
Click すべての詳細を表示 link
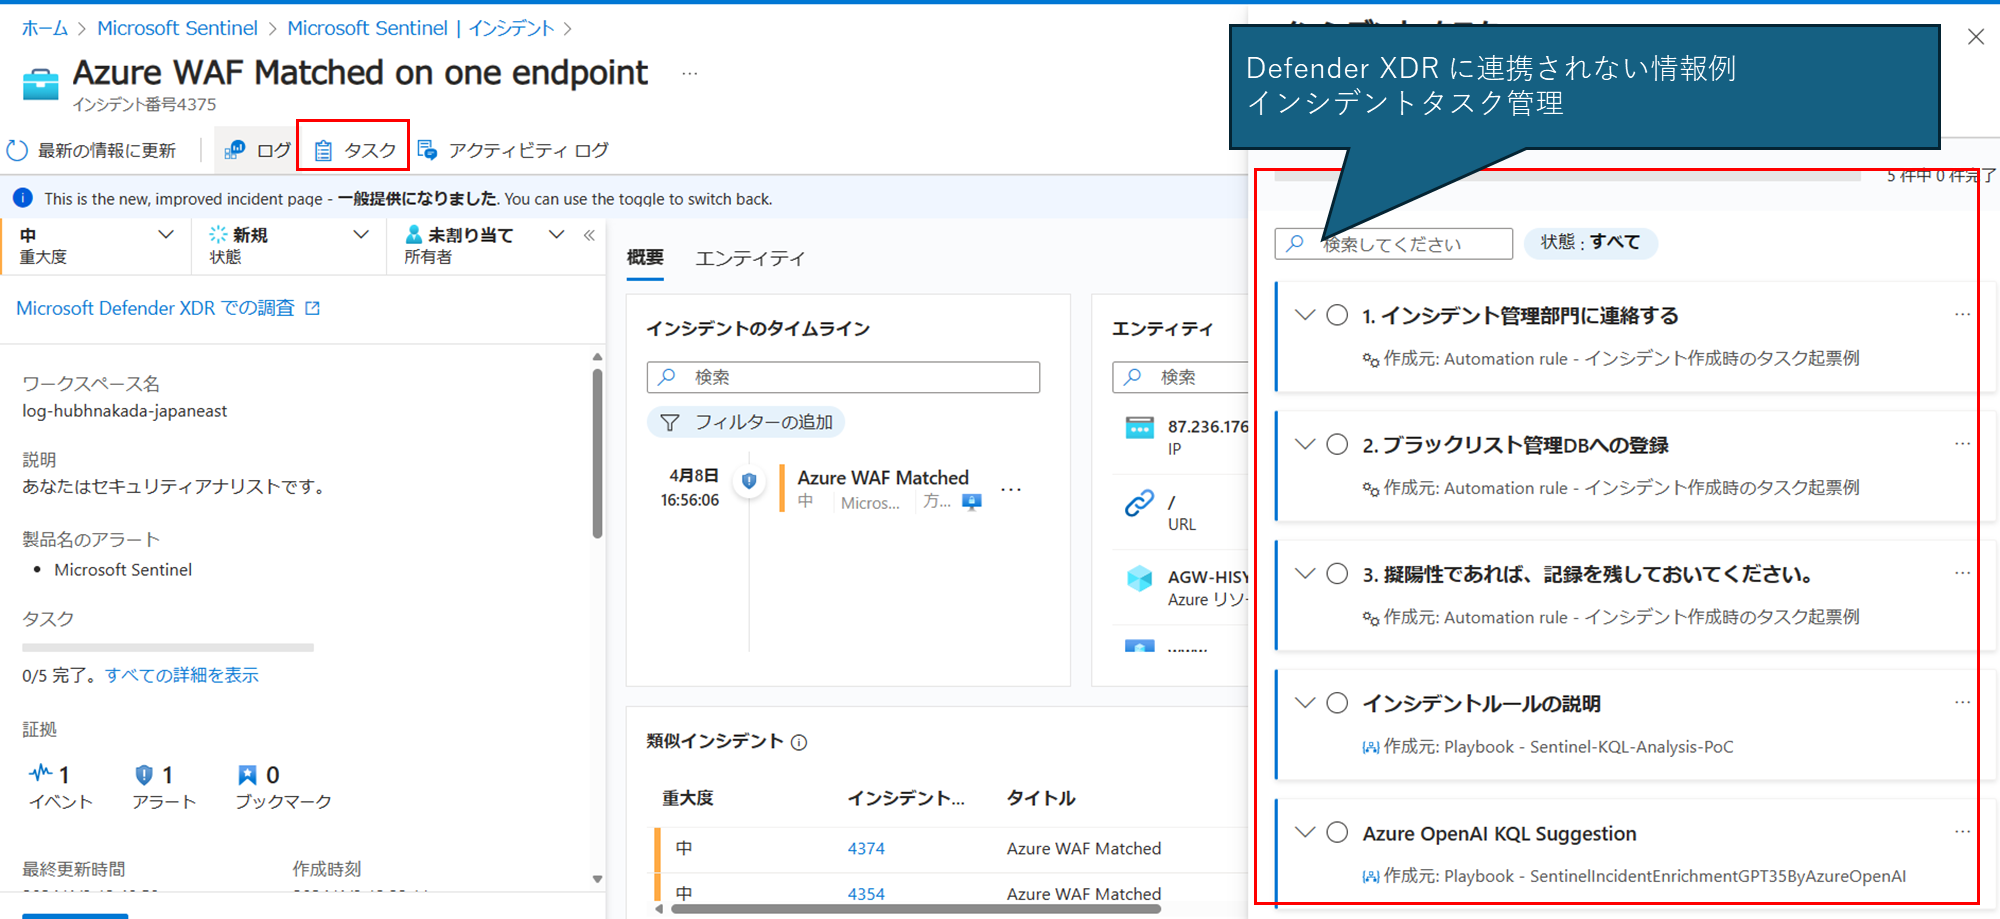[x=182, y=676]
